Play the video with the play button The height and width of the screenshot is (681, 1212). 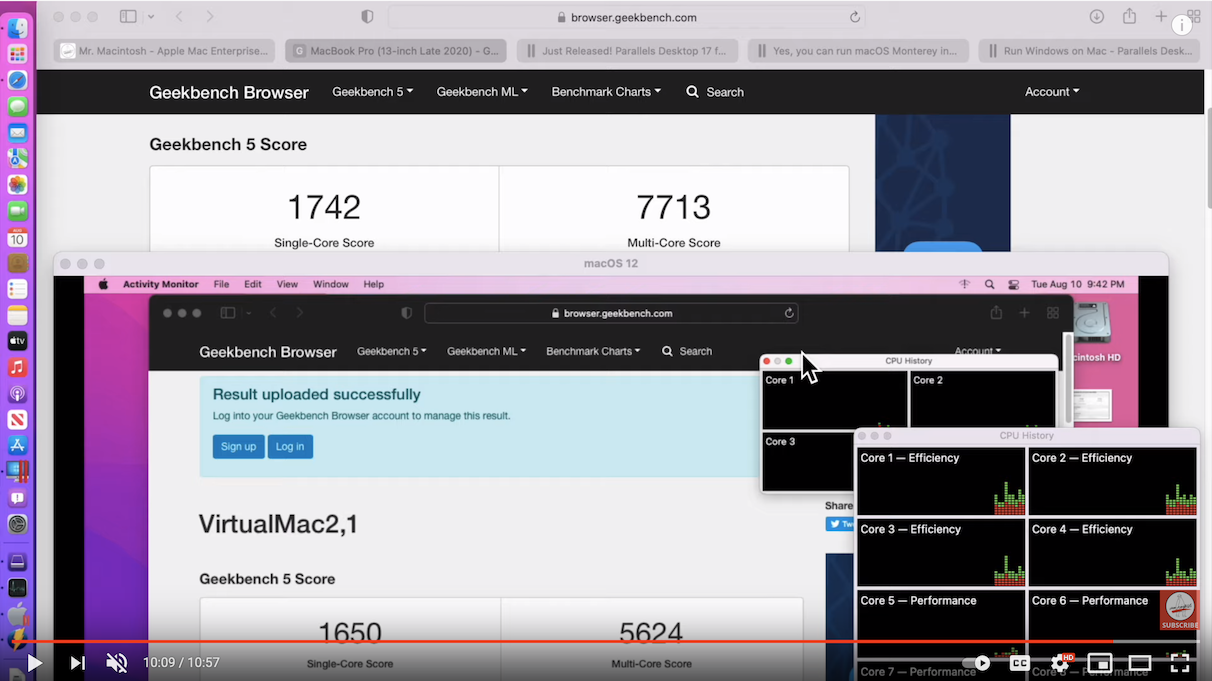(34, 662)
